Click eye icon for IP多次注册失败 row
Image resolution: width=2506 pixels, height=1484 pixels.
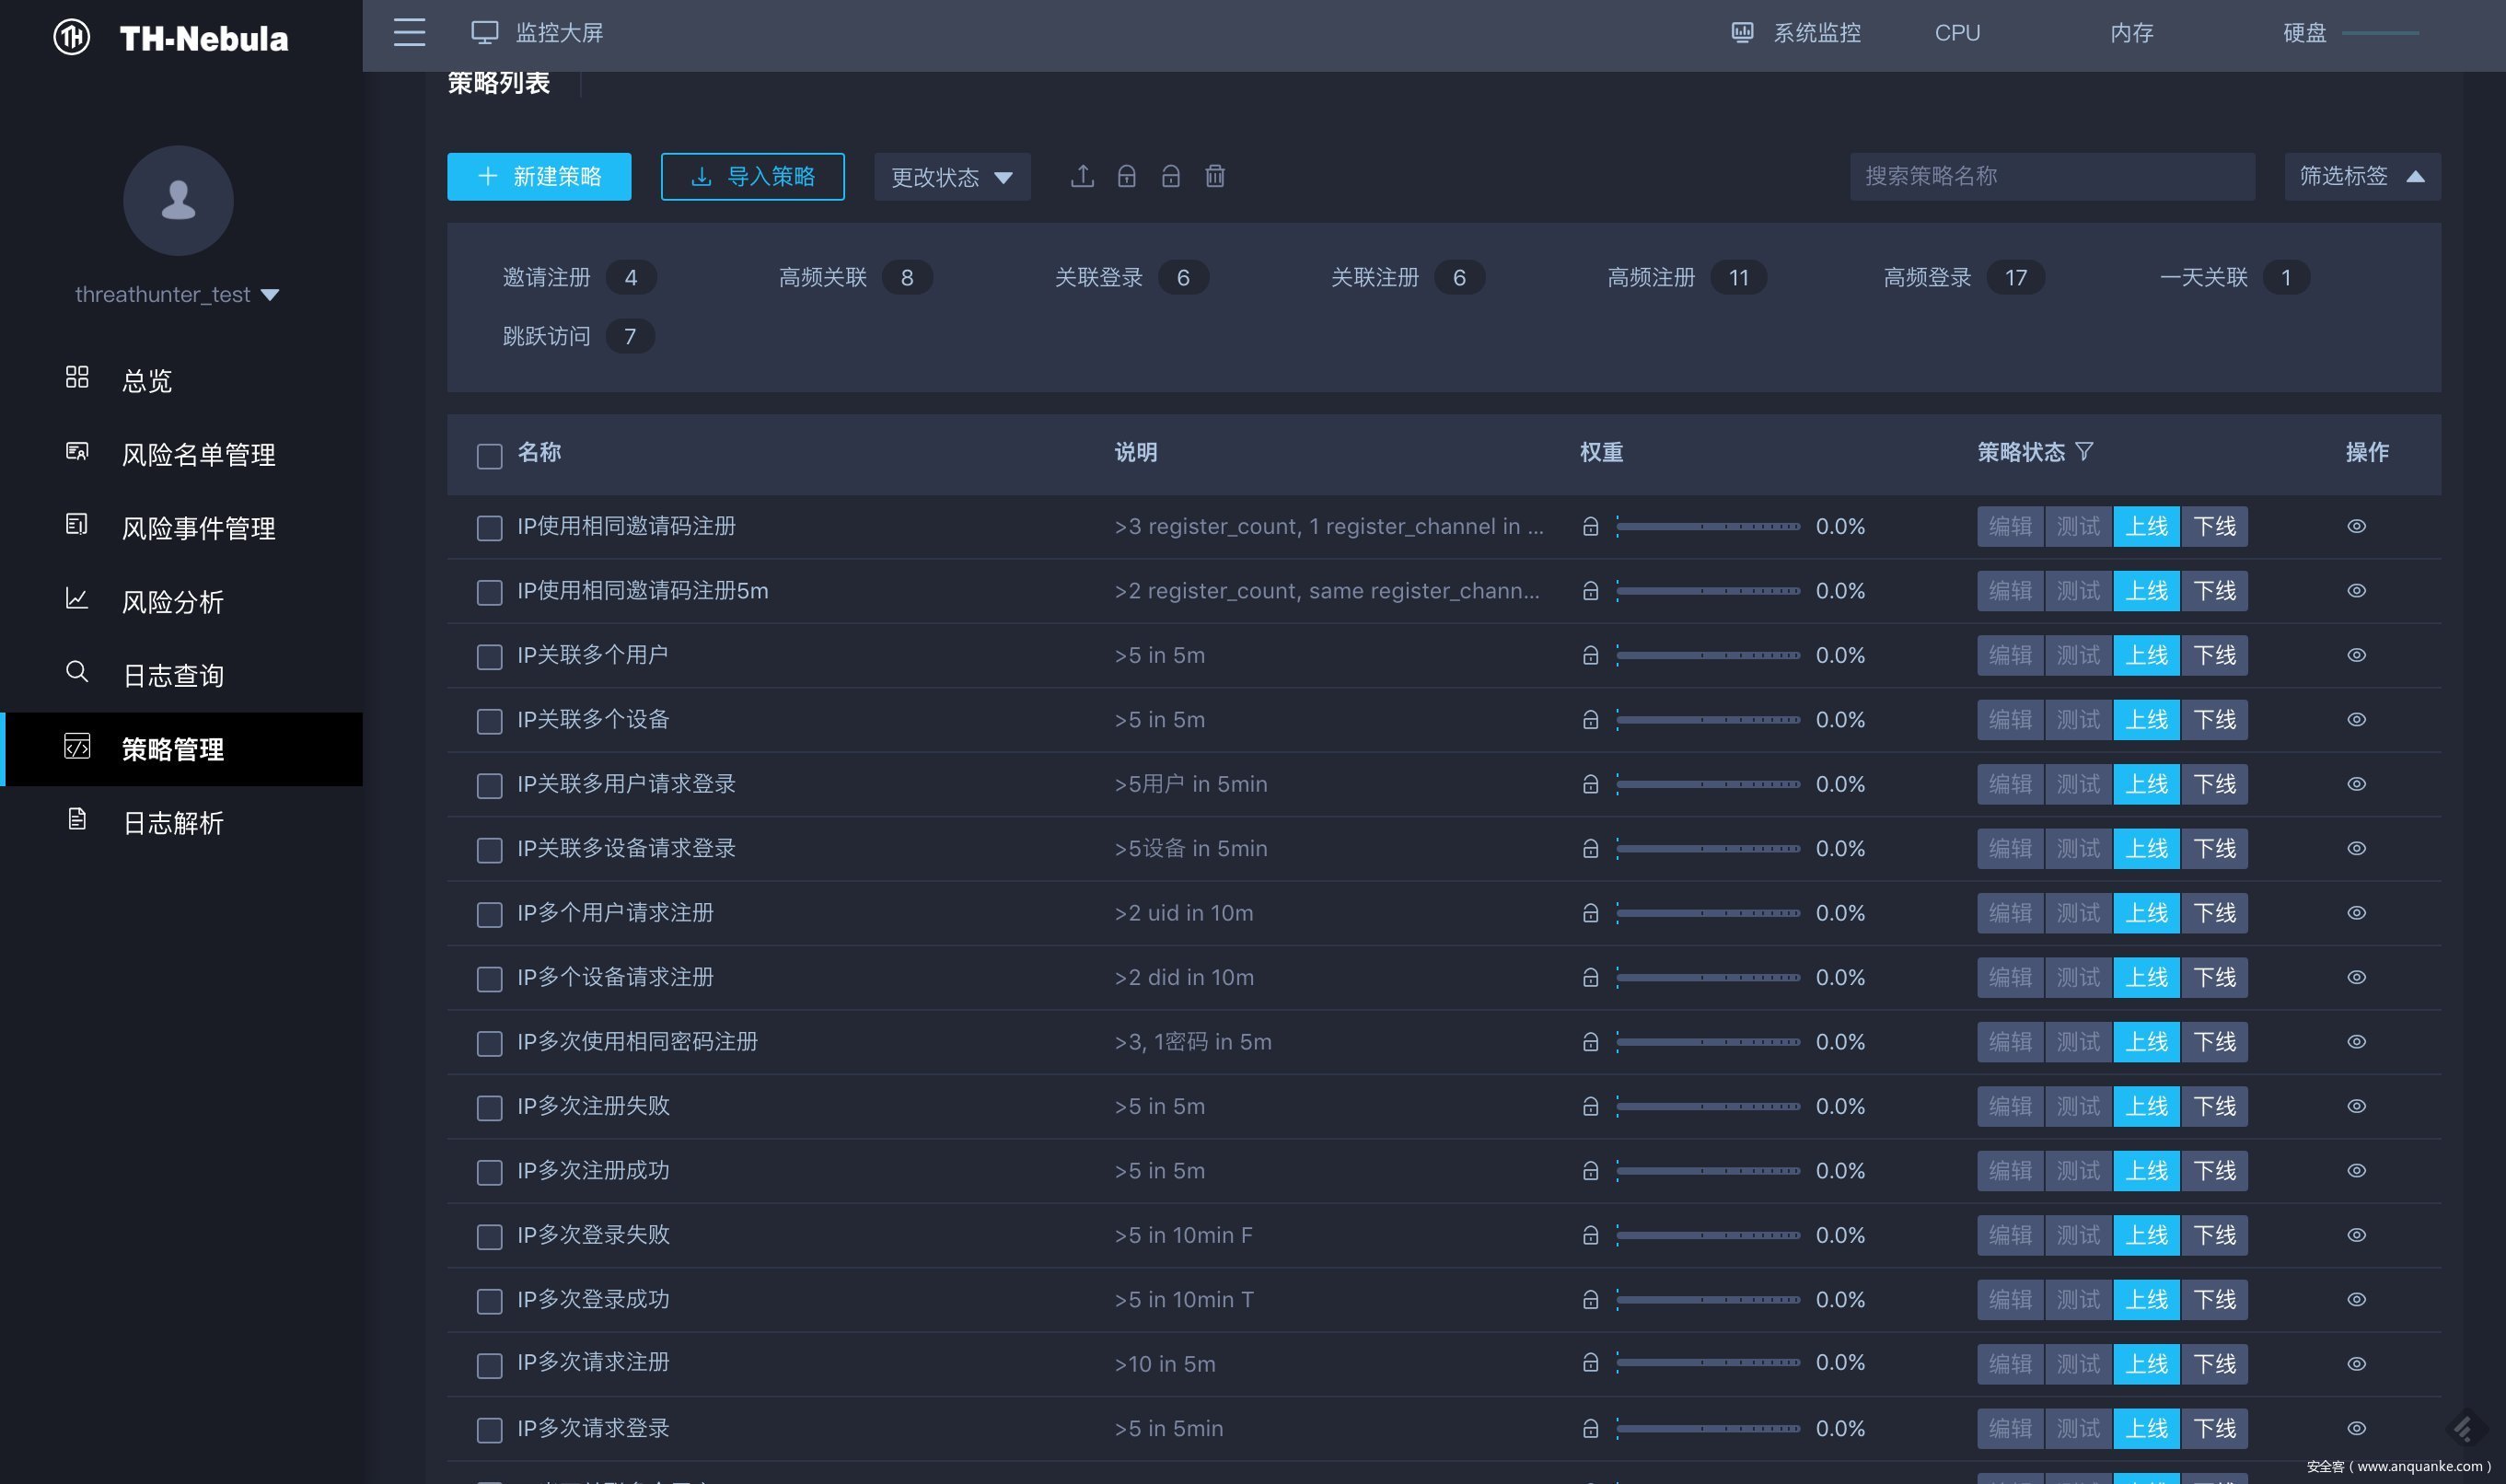tap(2356, 1106)
